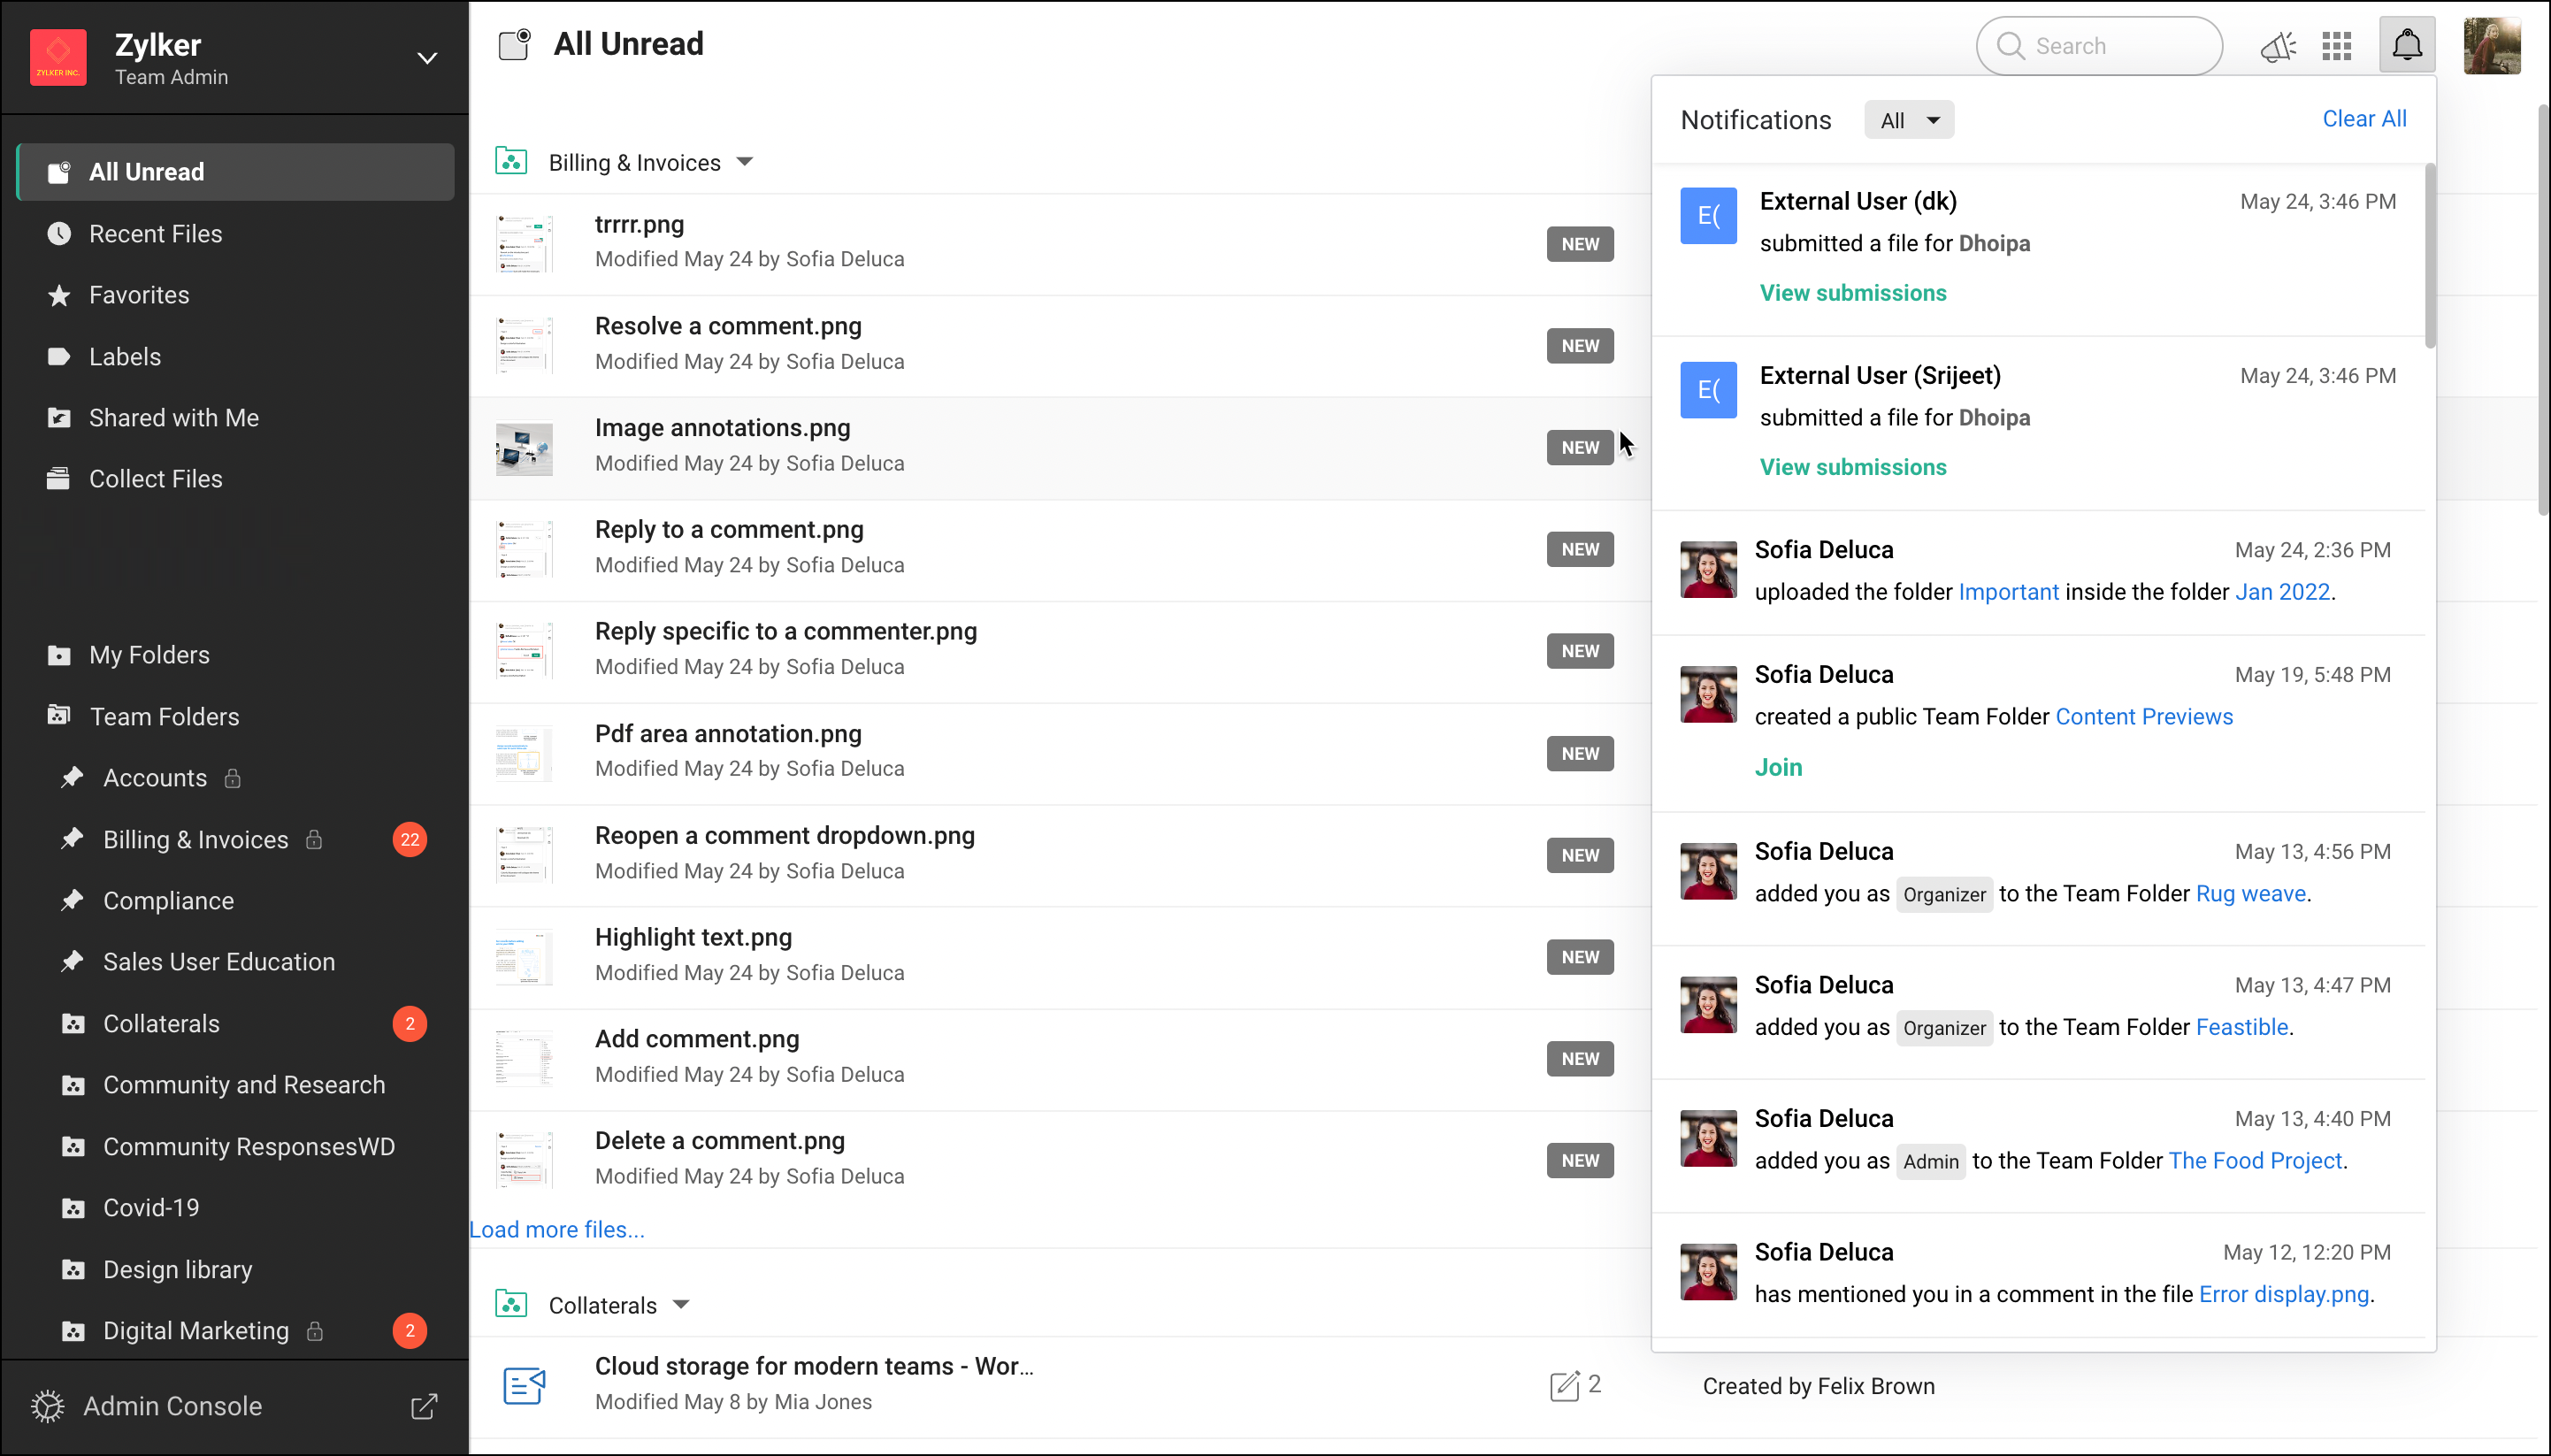Click the notification bell icon
2551x1456 pixels.
(x=2406, y=45)
